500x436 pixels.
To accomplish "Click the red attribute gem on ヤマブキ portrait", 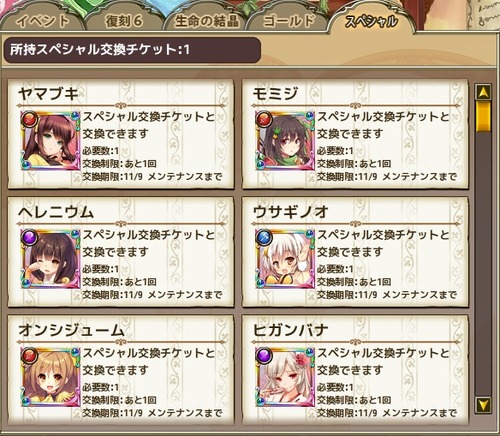I will 29,119.
